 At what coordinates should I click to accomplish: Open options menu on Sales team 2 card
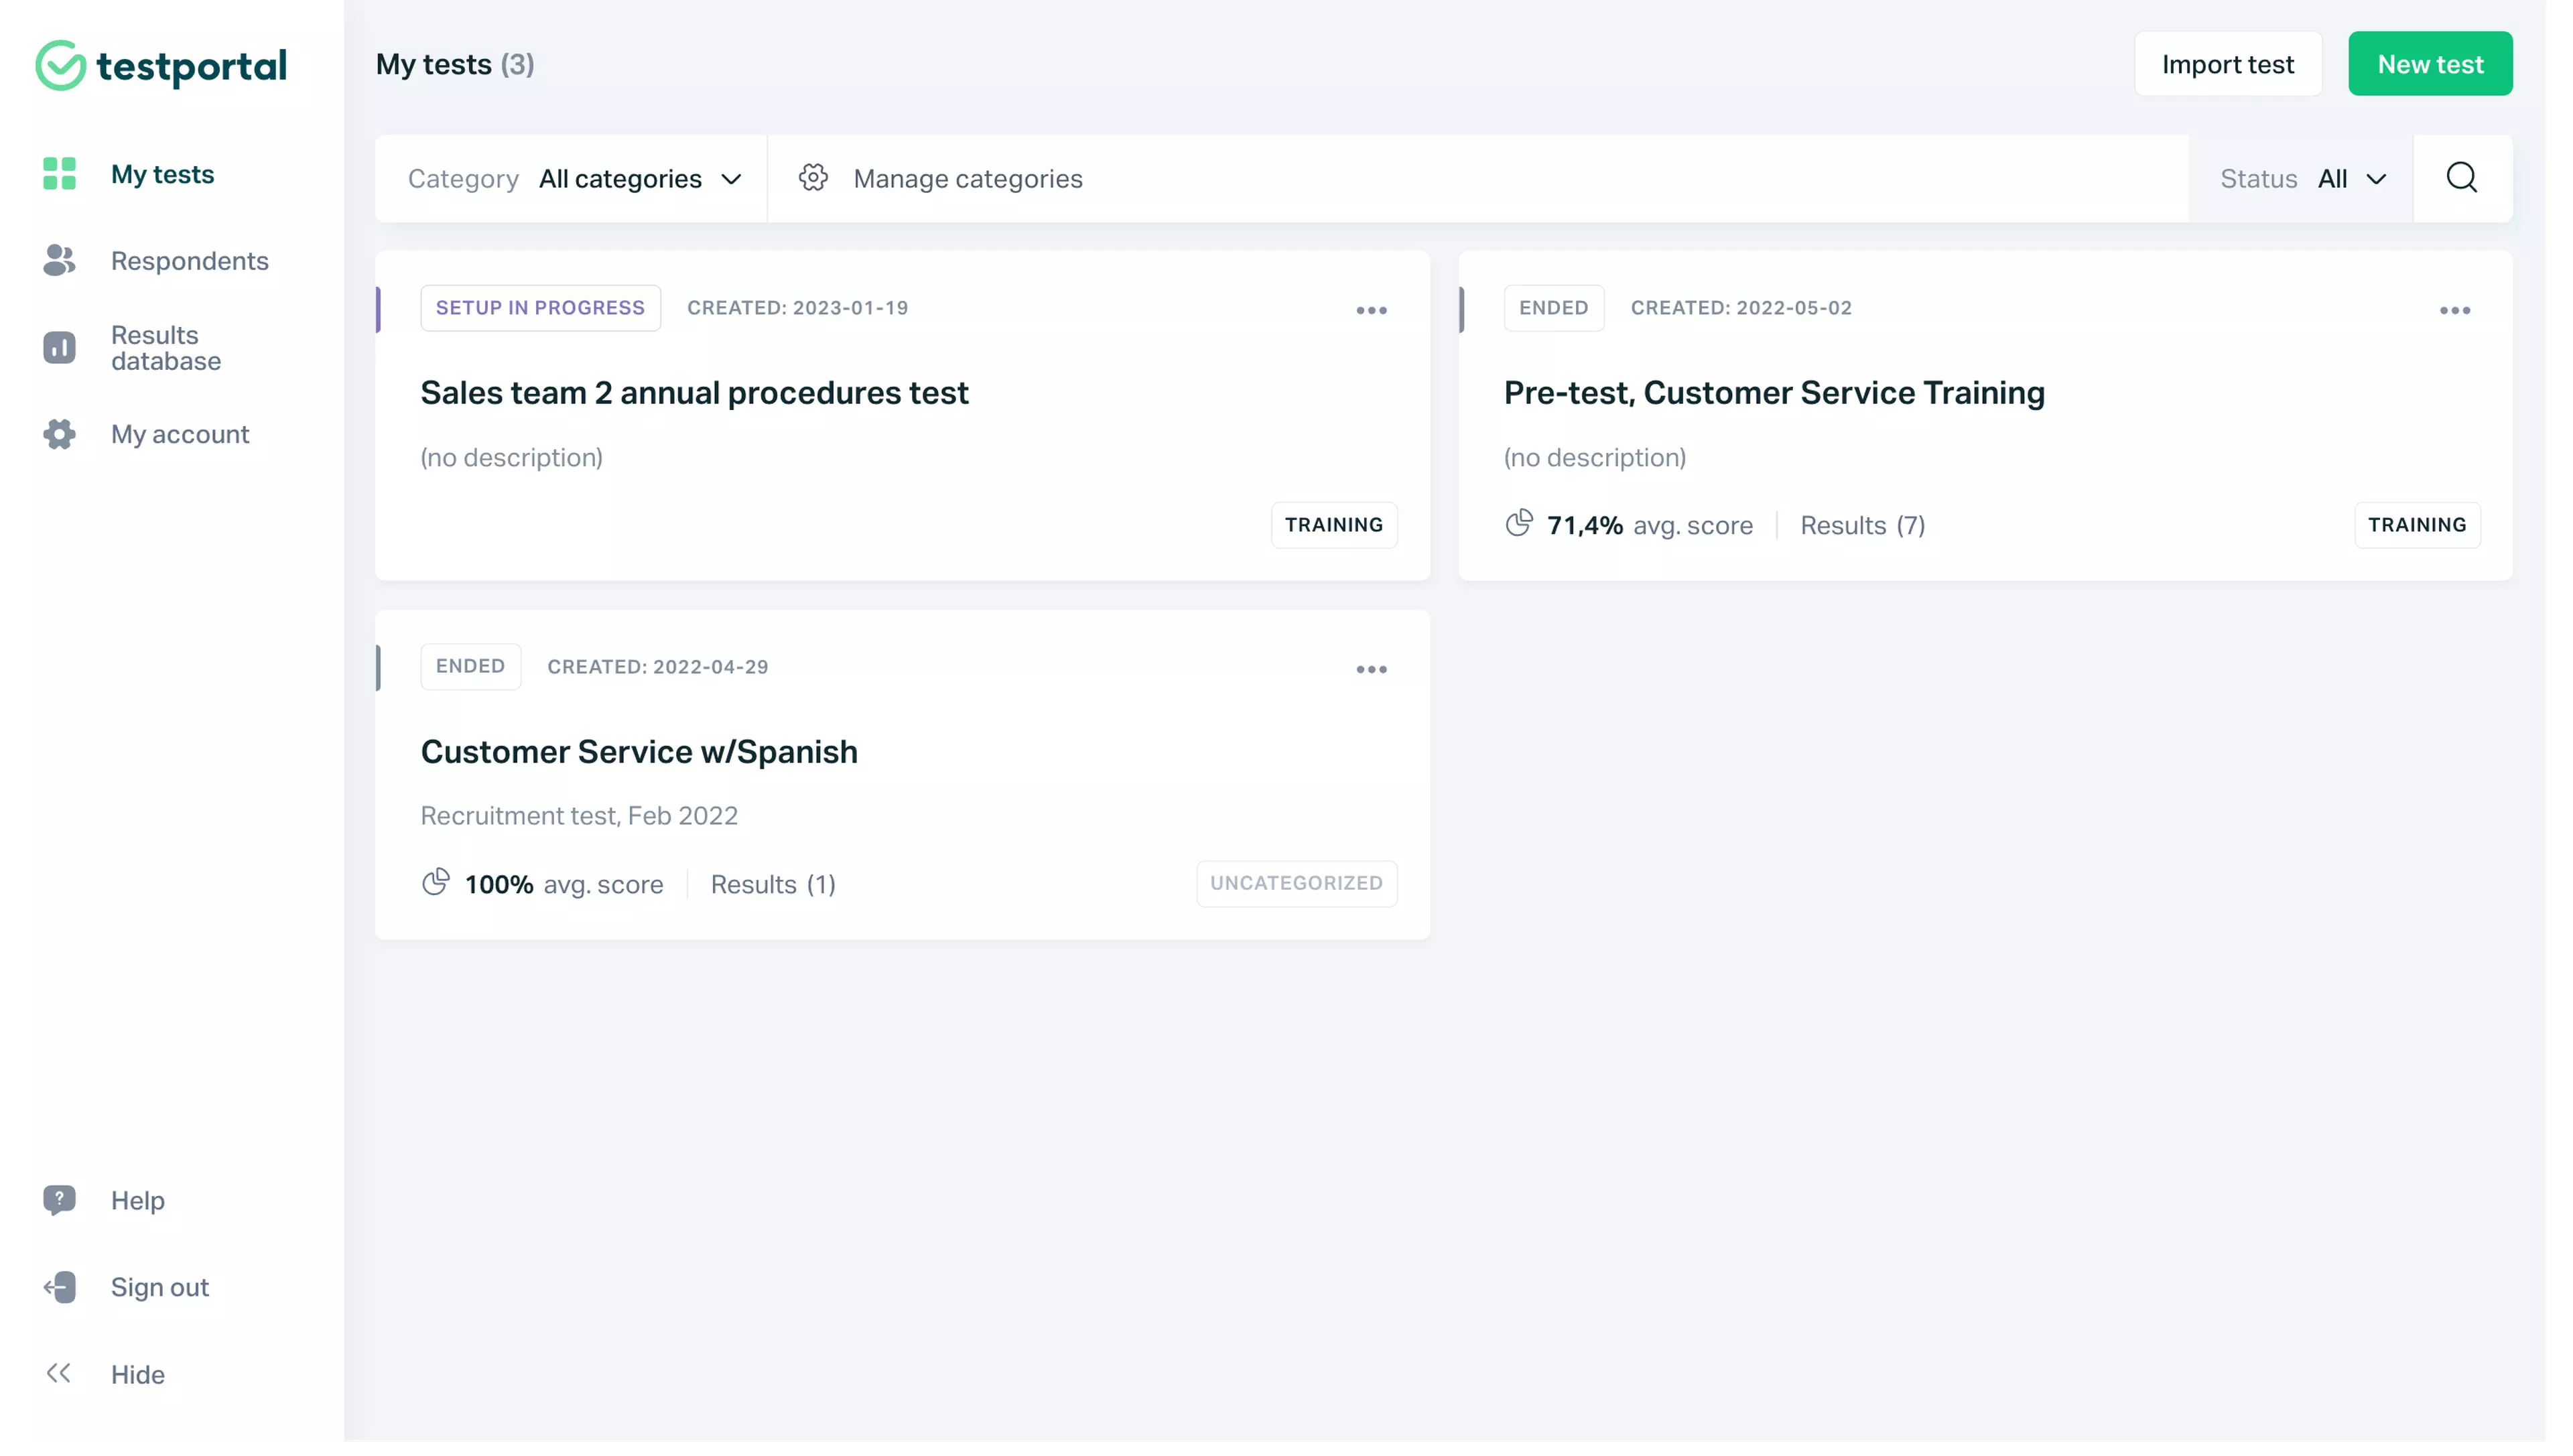(x=1371, y=310)
